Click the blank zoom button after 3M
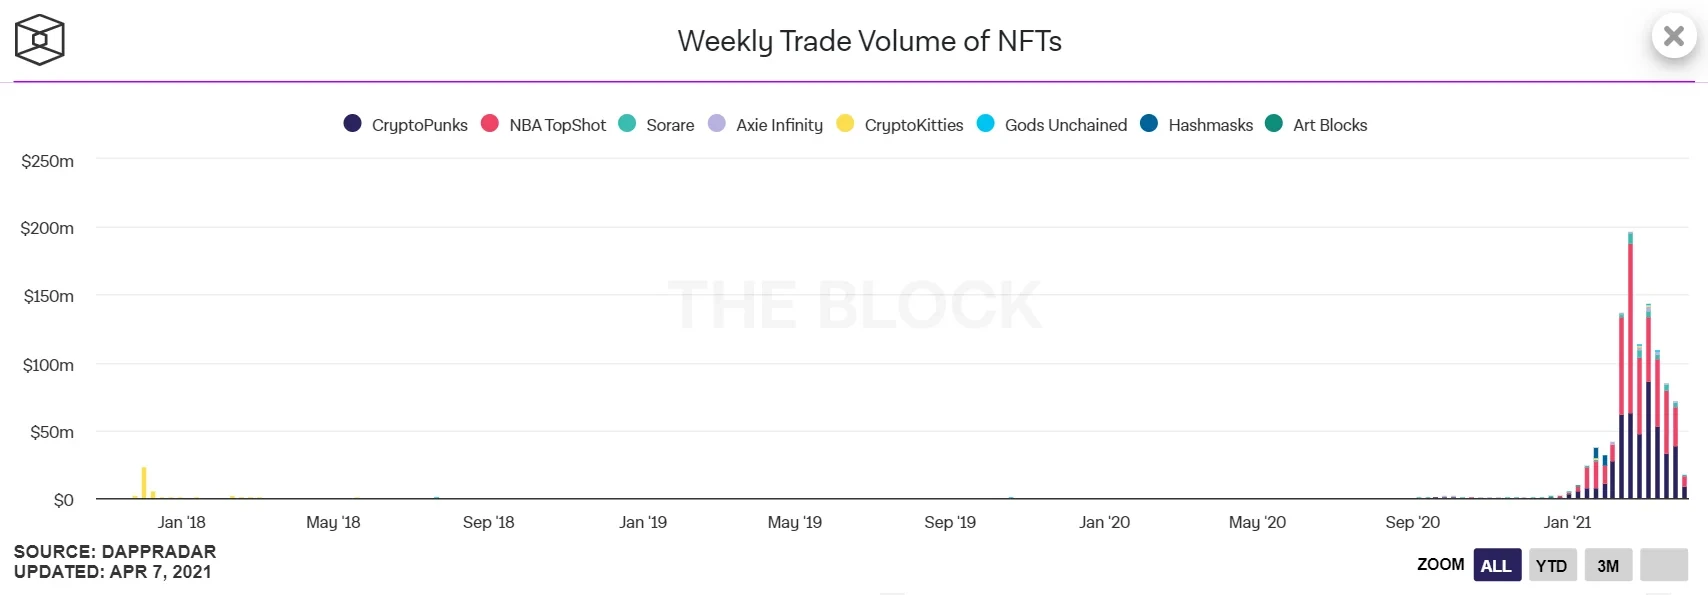 pos(1664,565)
